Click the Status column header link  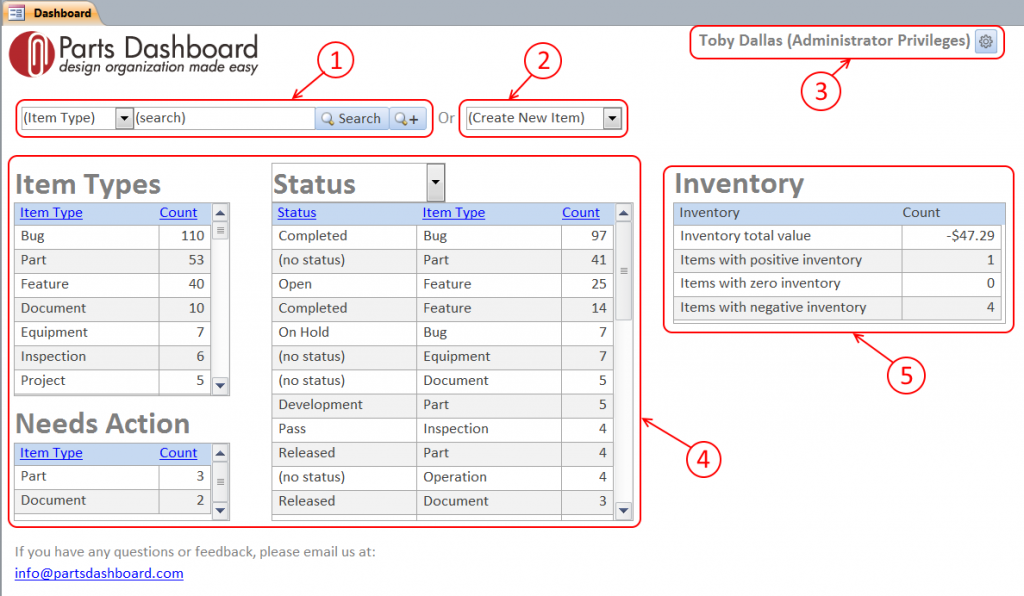point(297,213)
